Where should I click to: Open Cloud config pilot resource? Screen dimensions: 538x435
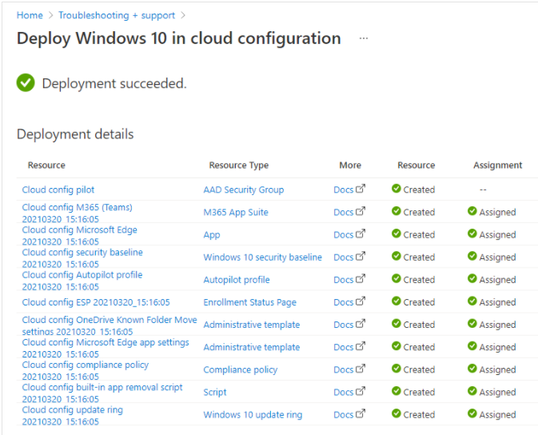[x=58, y=190]
